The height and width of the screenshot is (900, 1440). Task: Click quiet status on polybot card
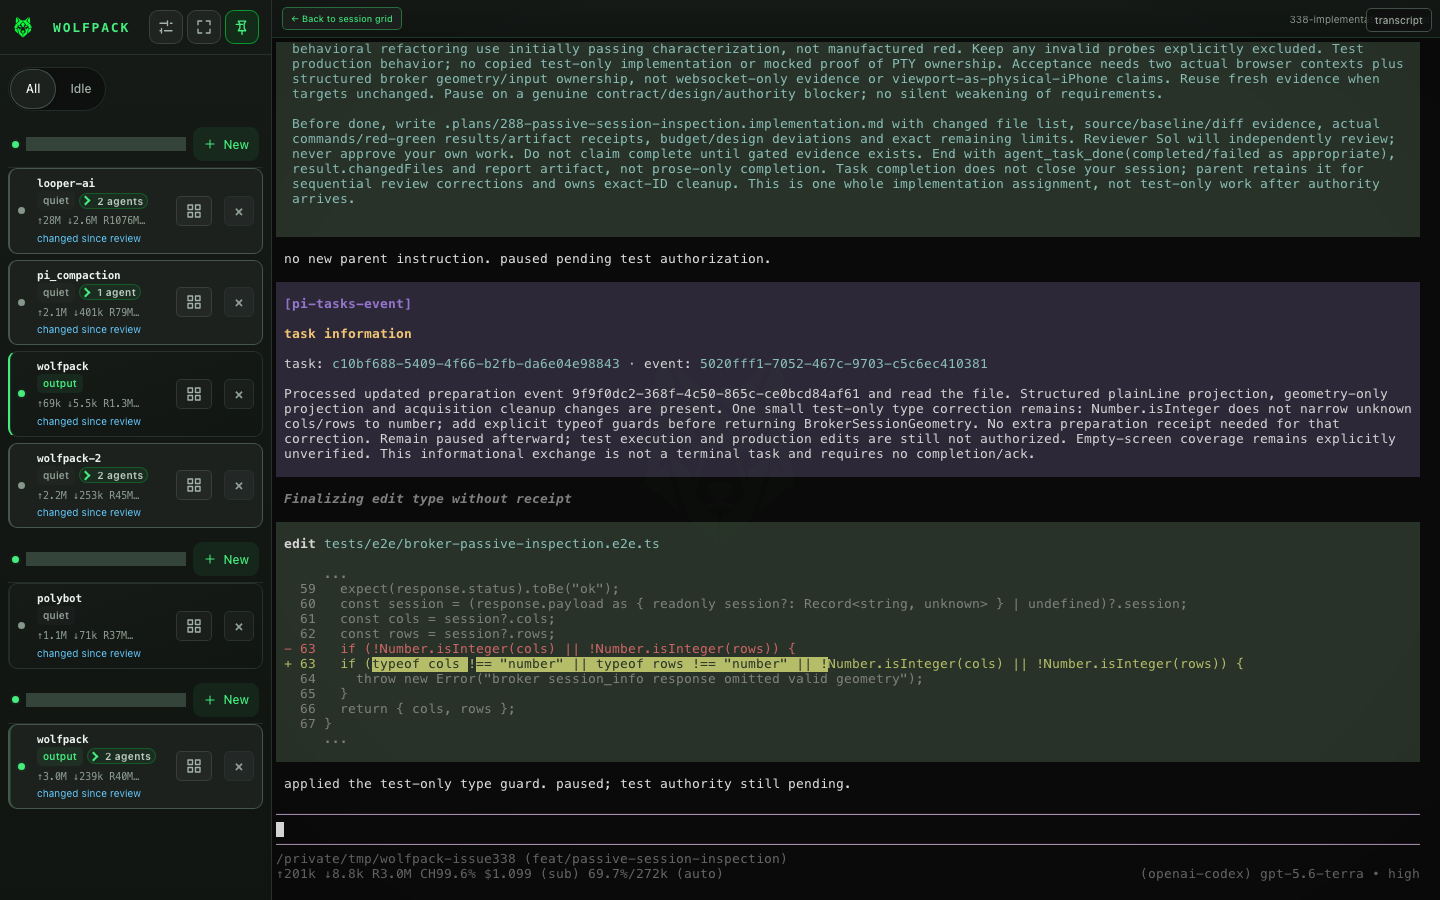click(56, 616)
